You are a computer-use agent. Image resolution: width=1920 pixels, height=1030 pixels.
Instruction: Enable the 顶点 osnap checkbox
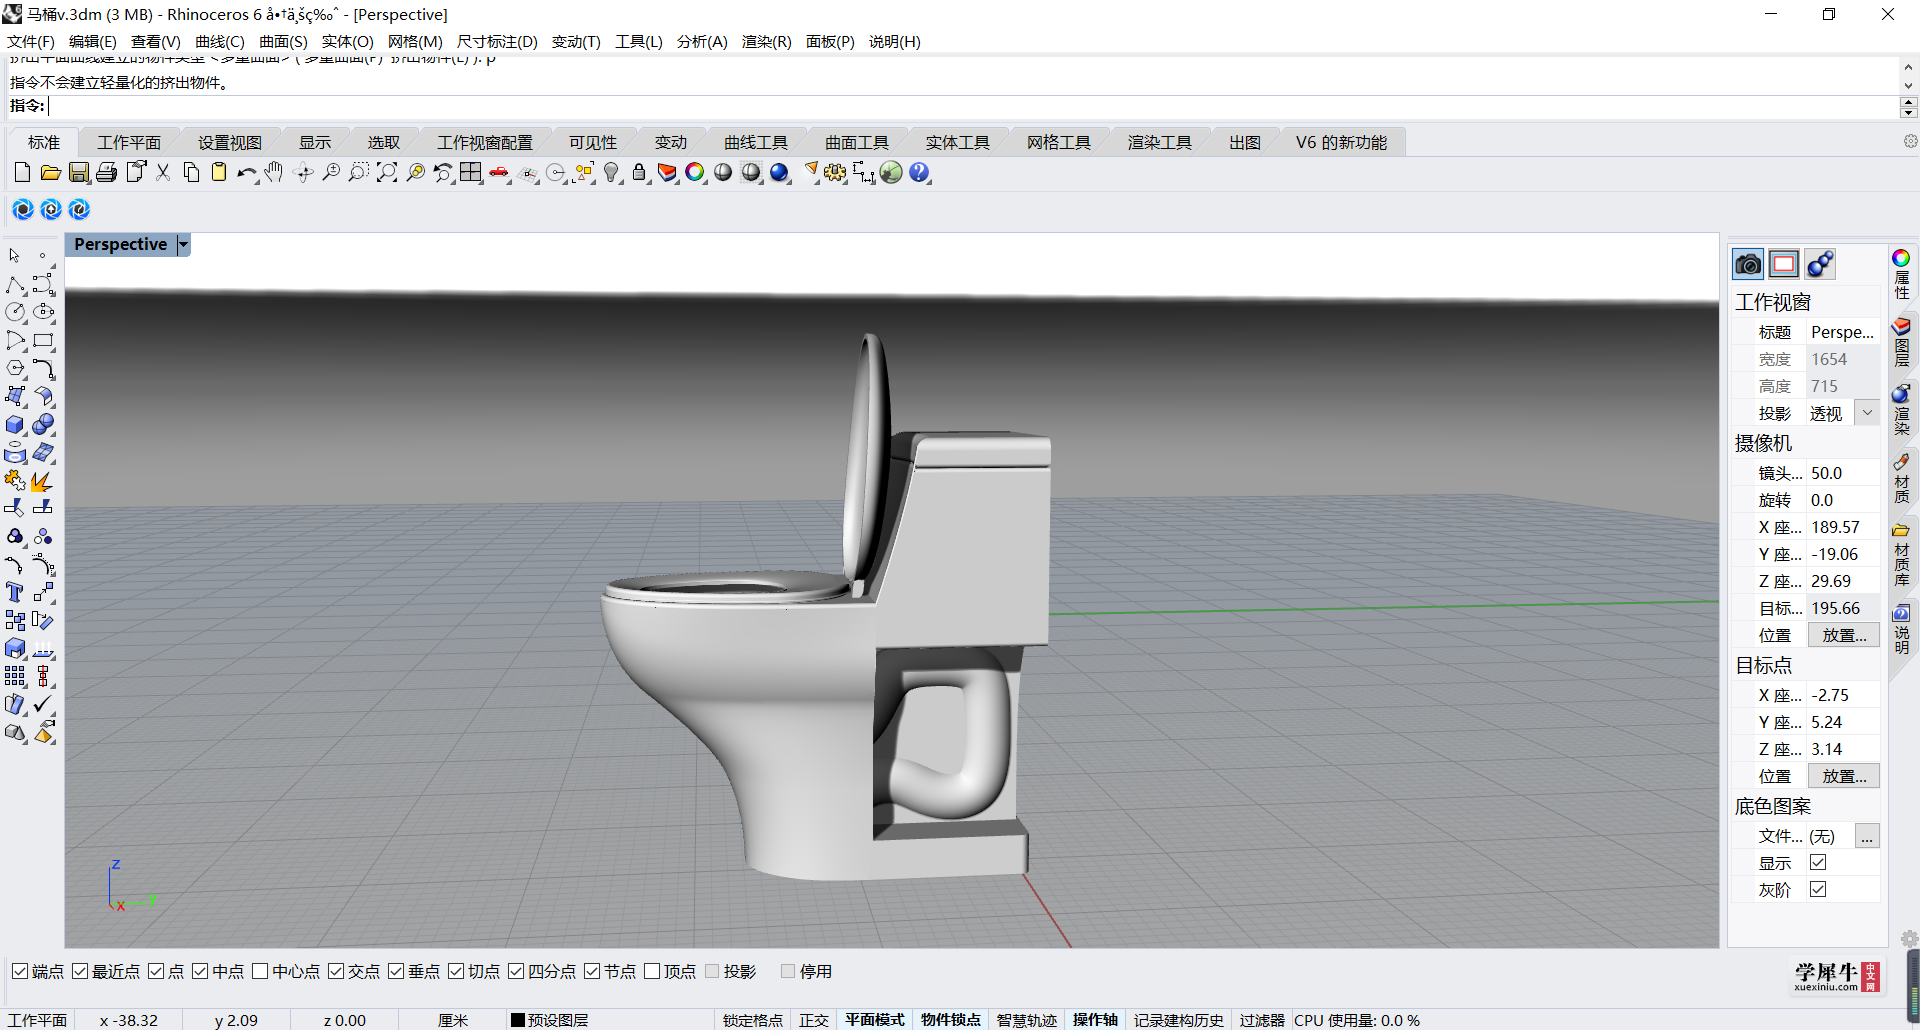pos(652,971)
